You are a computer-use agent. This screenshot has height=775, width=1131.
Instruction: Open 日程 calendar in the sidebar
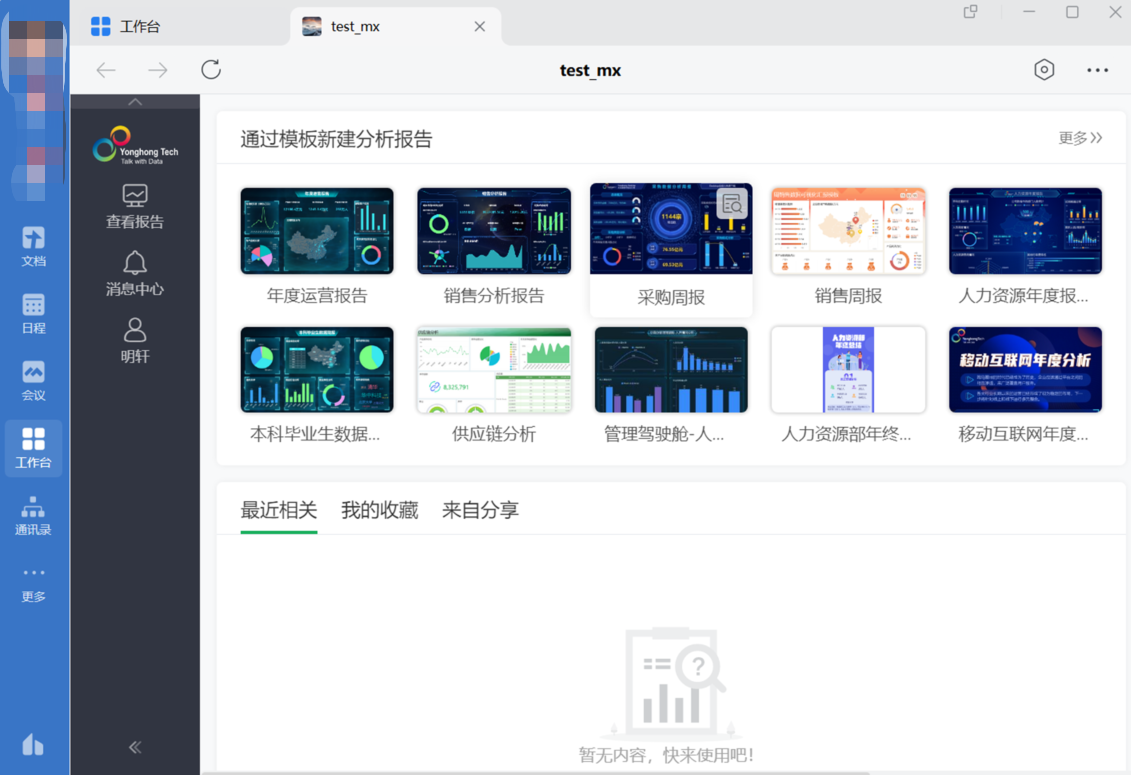[x=33, y=313]
